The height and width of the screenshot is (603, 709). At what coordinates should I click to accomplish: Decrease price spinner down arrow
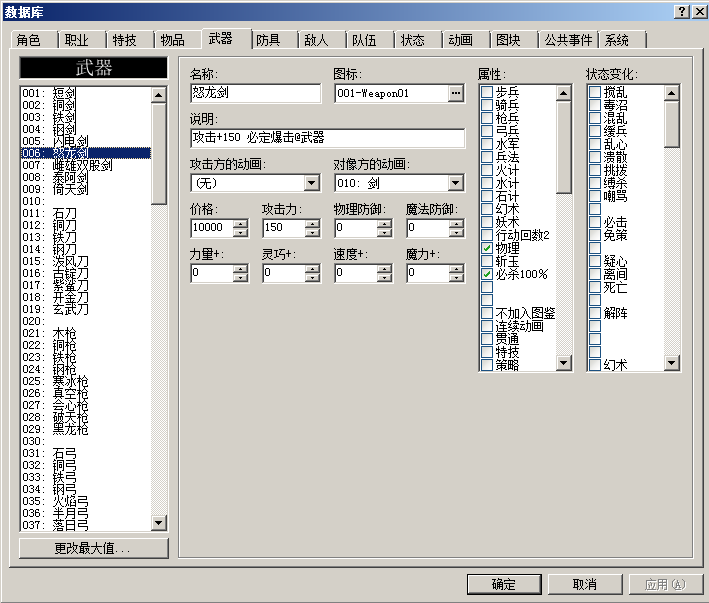pyautogui.click(x=241, y=232)
